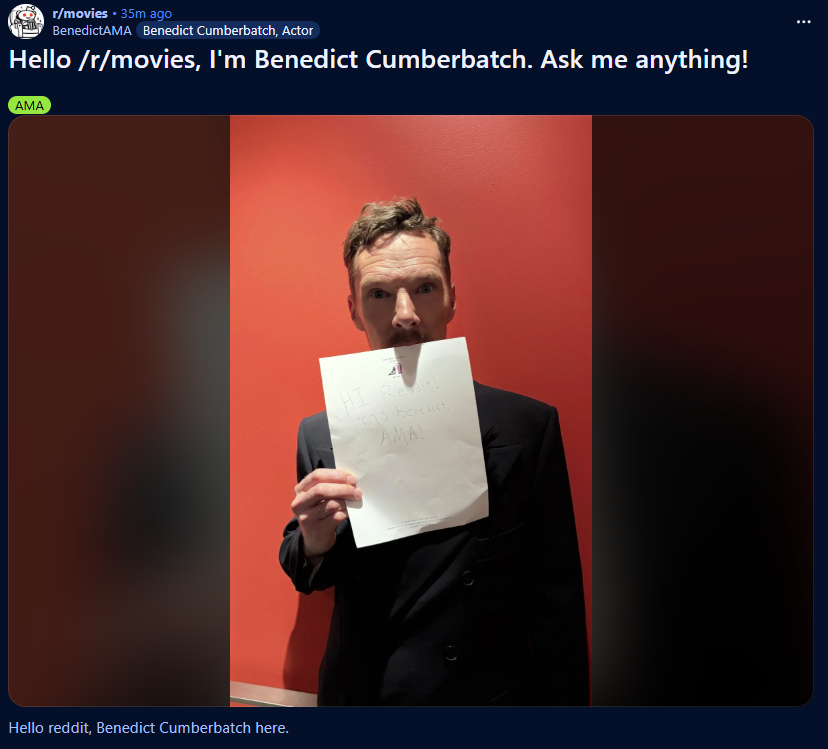This screenshot has width=828, height=749.
Task: Click the "35m ago" post timestamp
Action: point(146,13)
